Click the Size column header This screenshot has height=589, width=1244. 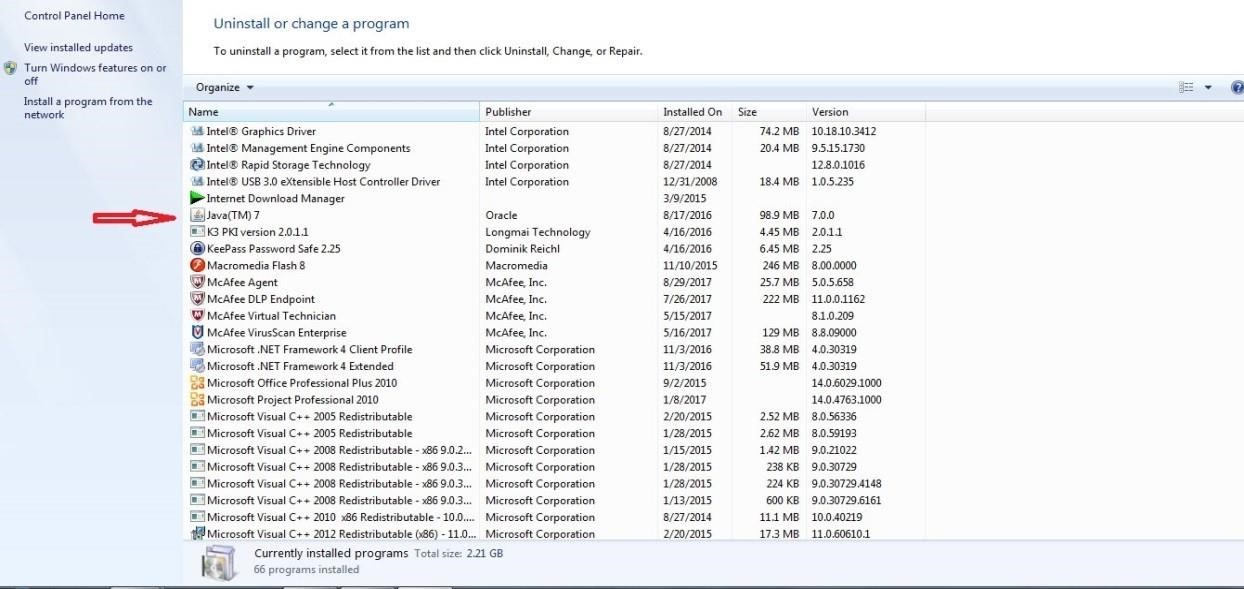tap(768, 112)
